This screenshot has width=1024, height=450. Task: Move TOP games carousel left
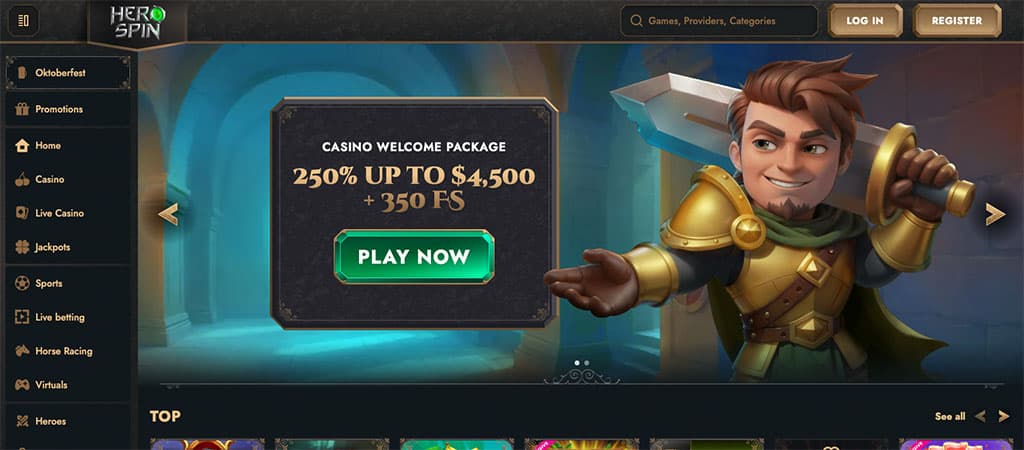[980, 416]
